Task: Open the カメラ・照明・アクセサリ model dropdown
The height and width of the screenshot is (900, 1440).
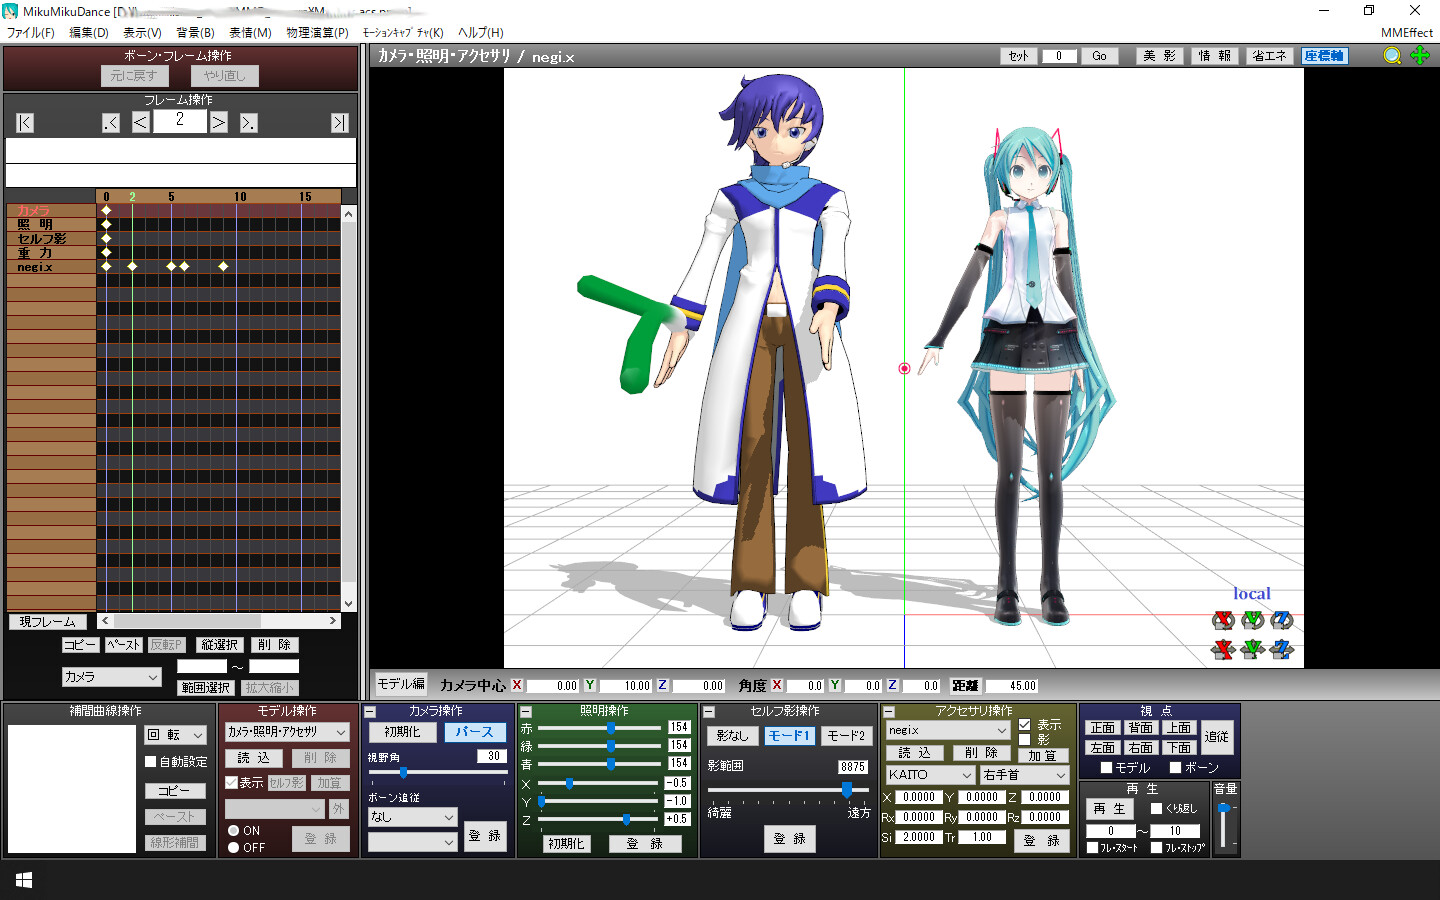Action: (287, 732)
